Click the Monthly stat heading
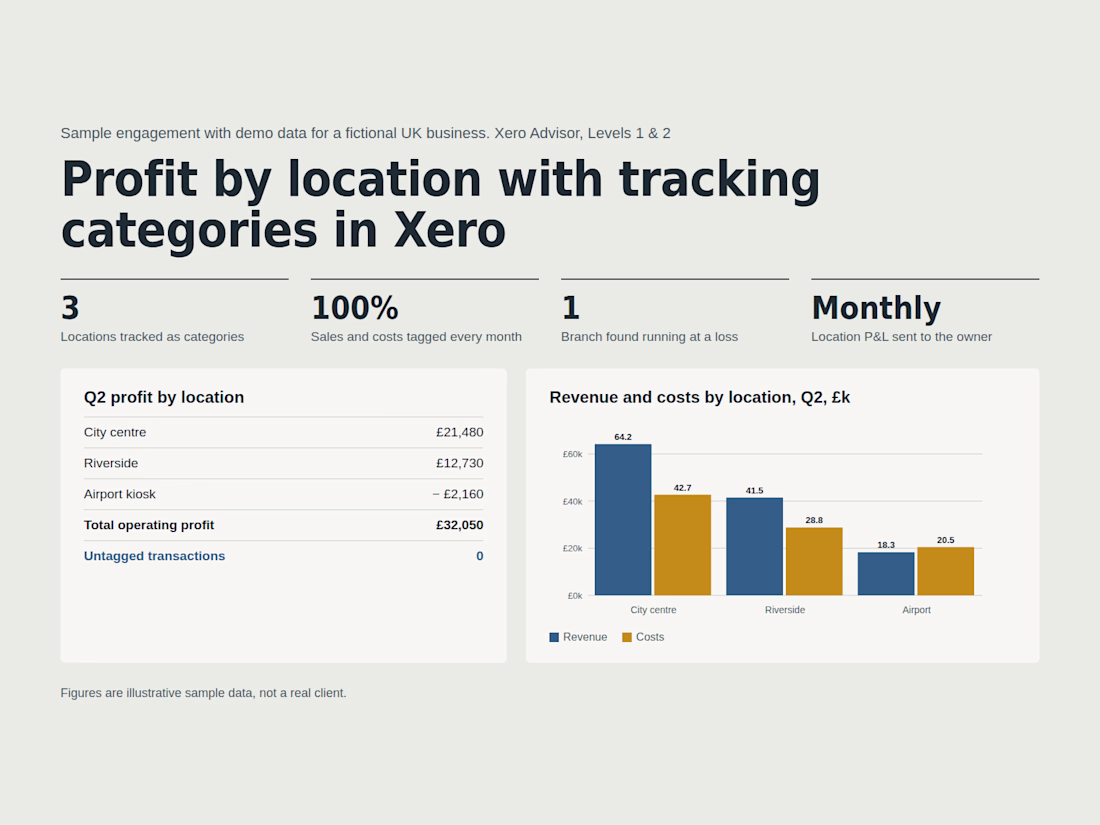 876,308
